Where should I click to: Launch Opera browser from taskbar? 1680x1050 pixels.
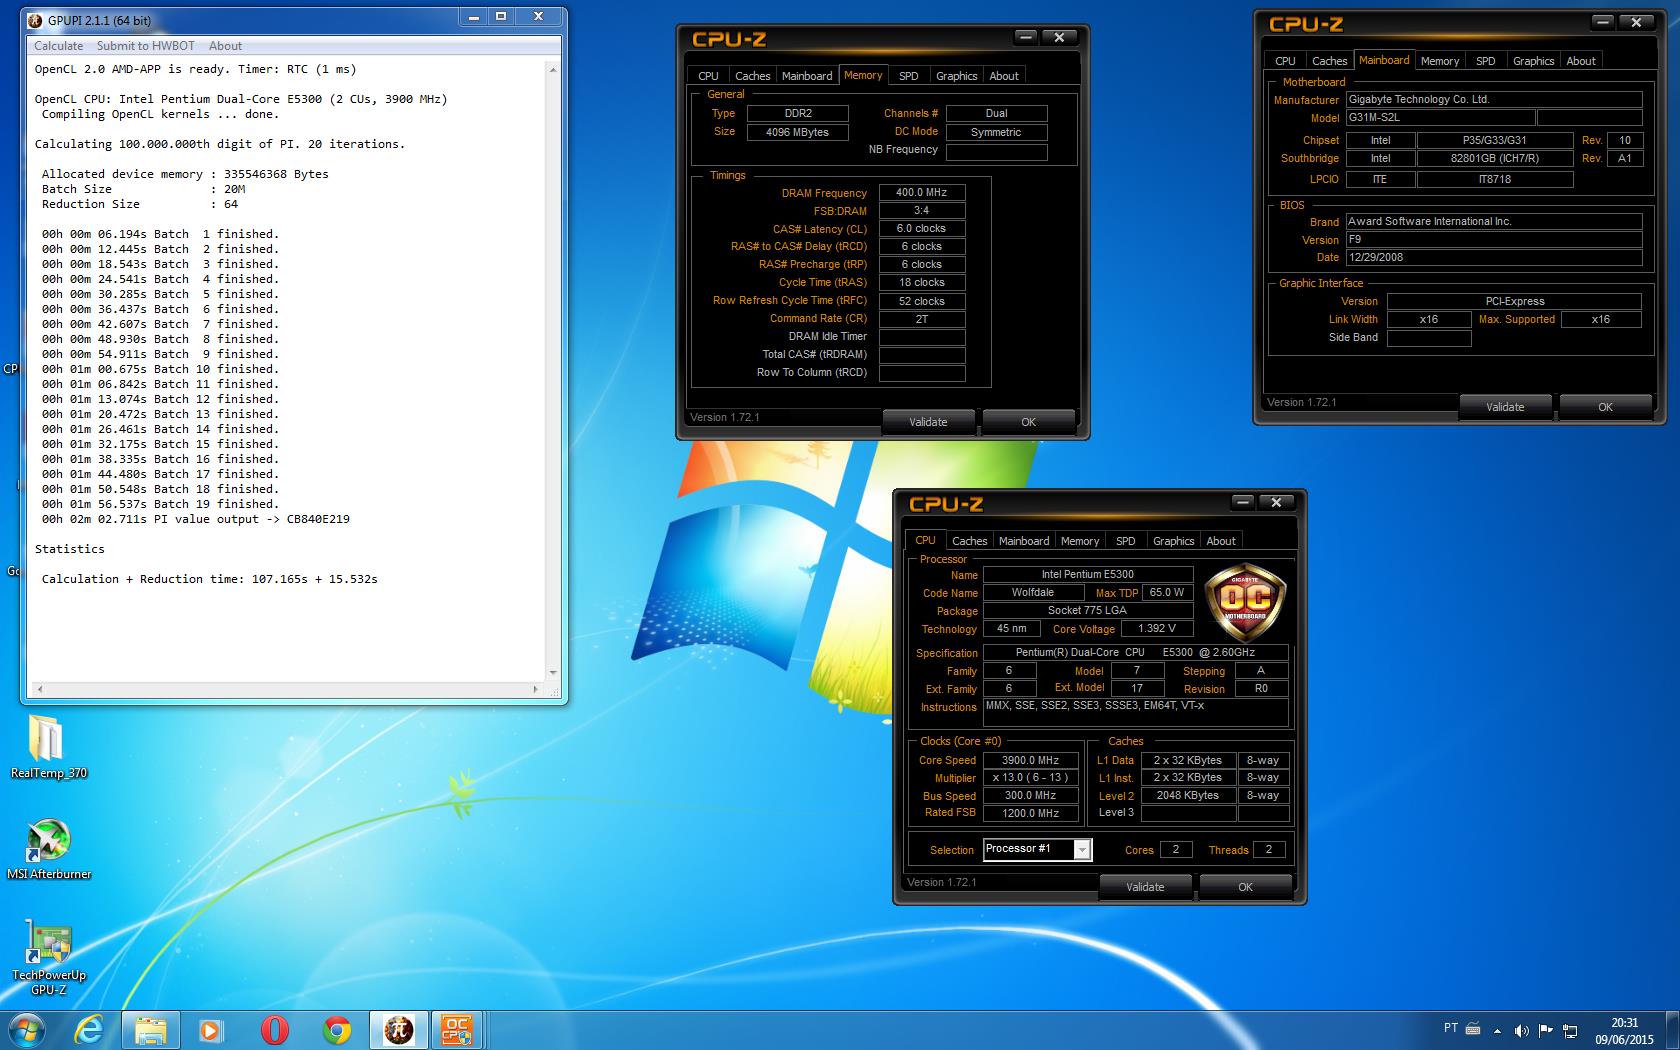[274, 1029]
